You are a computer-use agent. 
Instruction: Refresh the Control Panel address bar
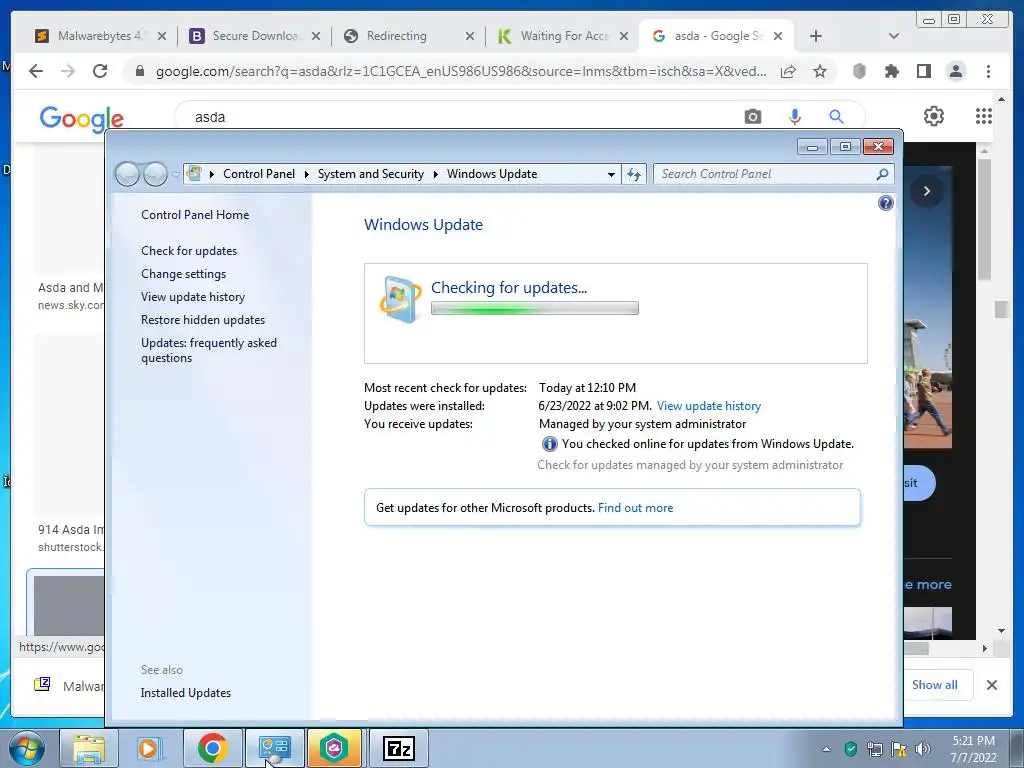634,174
